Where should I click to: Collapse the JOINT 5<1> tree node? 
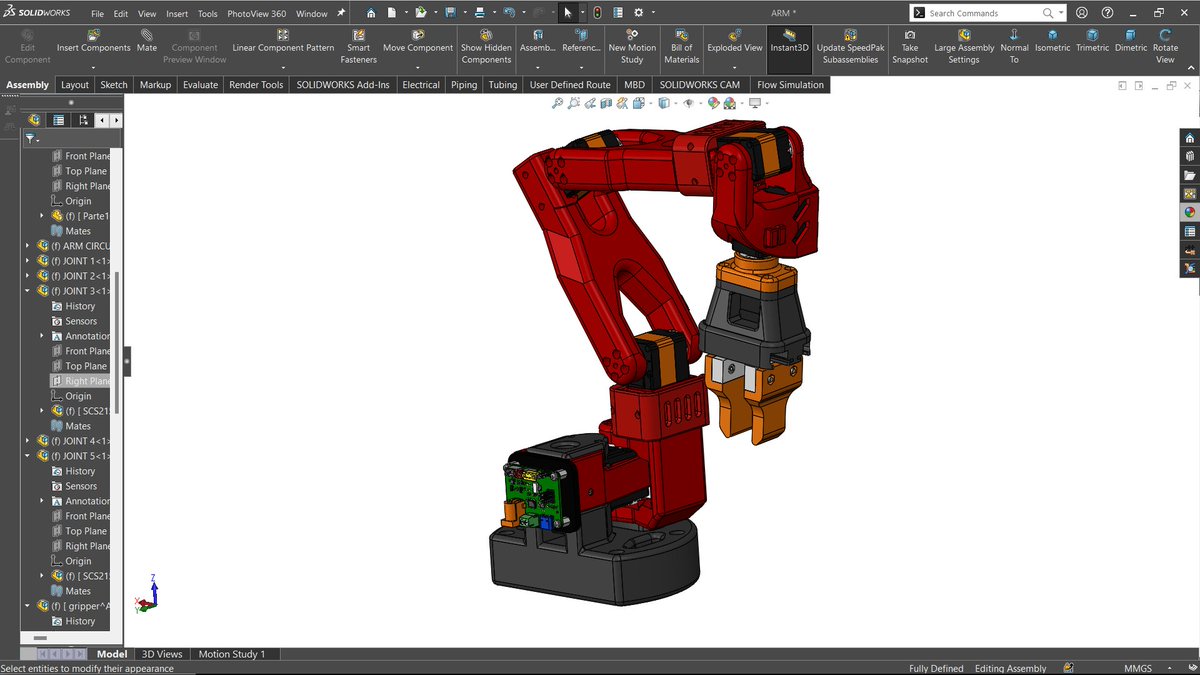point(28,456)
